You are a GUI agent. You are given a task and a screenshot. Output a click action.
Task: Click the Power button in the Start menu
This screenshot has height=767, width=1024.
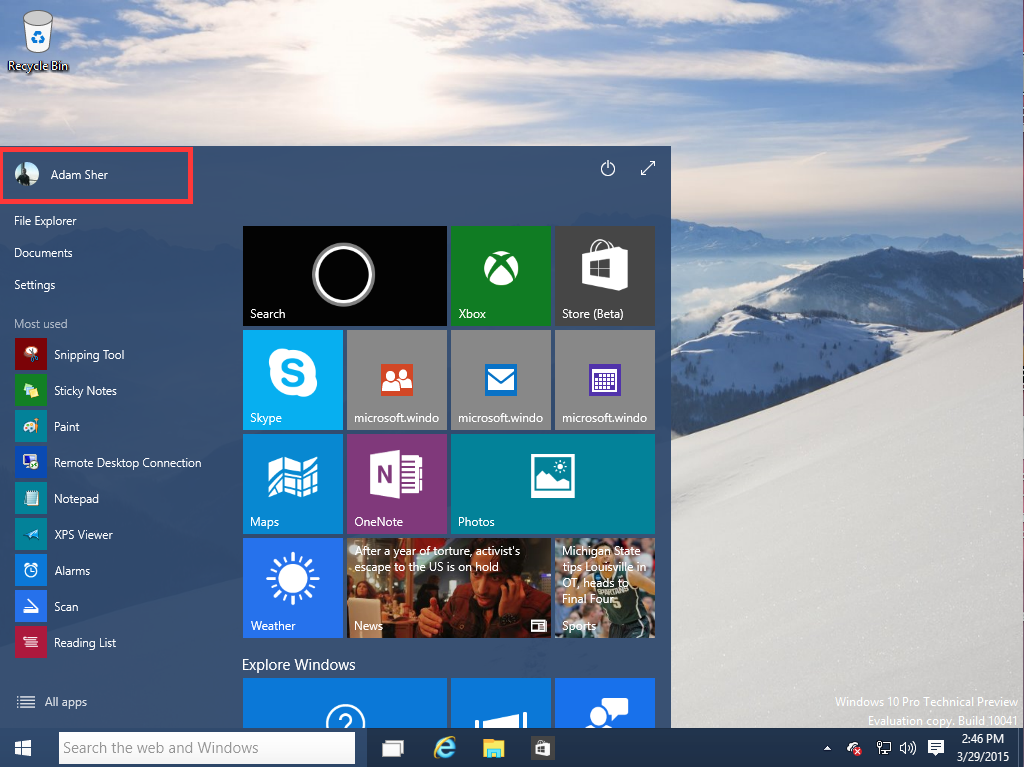point(607,169)
